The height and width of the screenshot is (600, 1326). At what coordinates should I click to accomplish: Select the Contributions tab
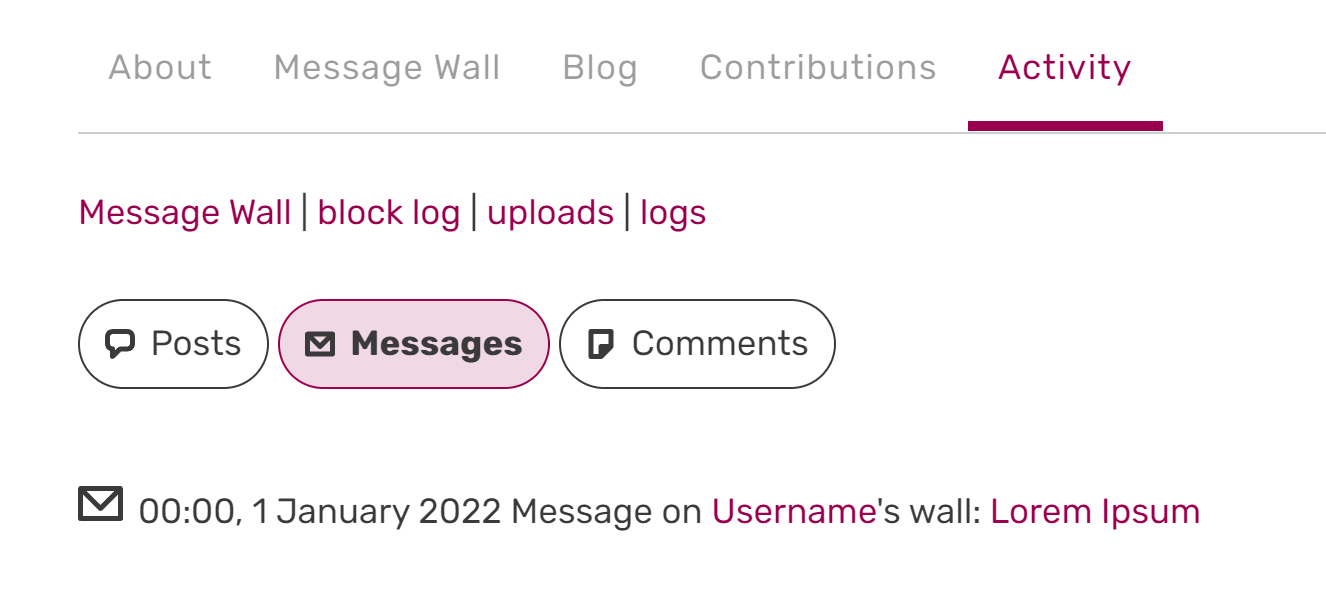tap(818, 68)
